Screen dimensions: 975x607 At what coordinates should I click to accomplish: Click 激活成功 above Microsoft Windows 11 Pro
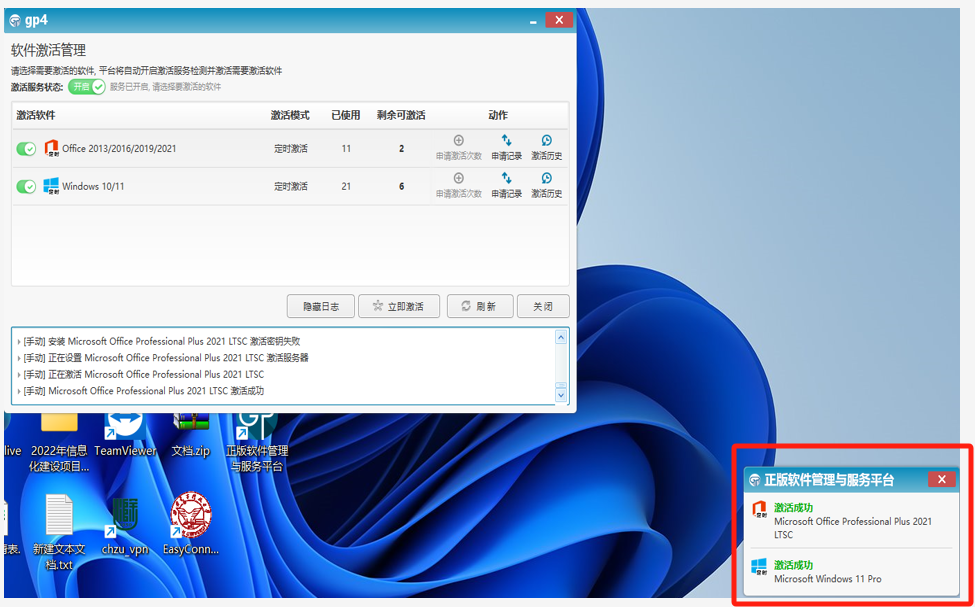coord(793,565)
